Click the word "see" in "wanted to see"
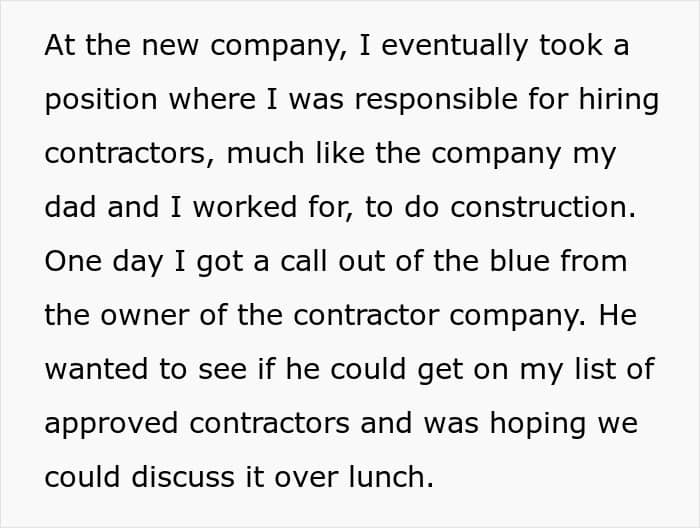Screen dimensions: 700x528 222,371
